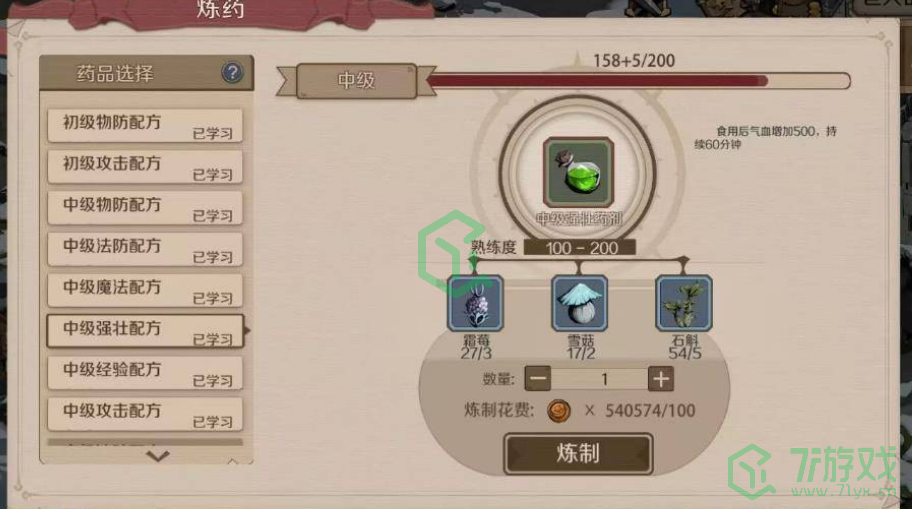Viewport: 912px width, 509px height.
Task: Select the 雪菇 snow mushroom ingredient icon
Action: click(579, 303)
